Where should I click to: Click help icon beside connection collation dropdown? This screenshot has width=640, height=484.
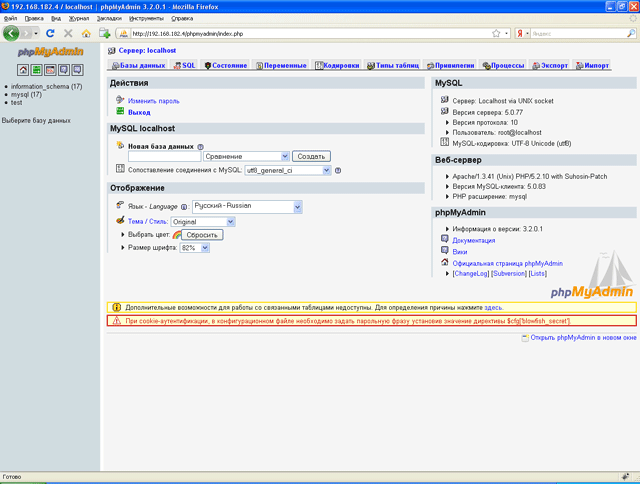pyautogui.click(x=338, y=171)
